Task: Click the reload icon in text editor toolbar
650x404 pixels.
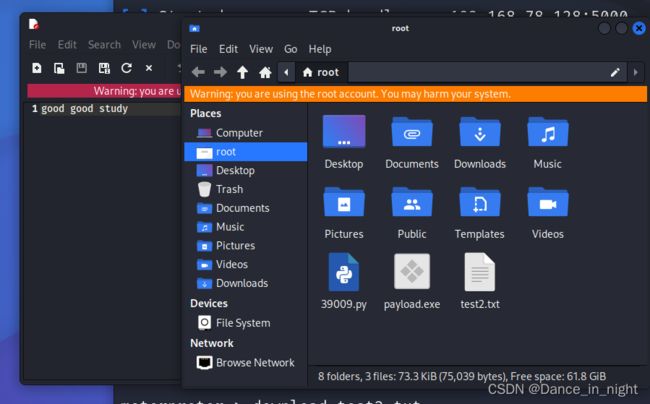Action: click(x=126, y=68)
